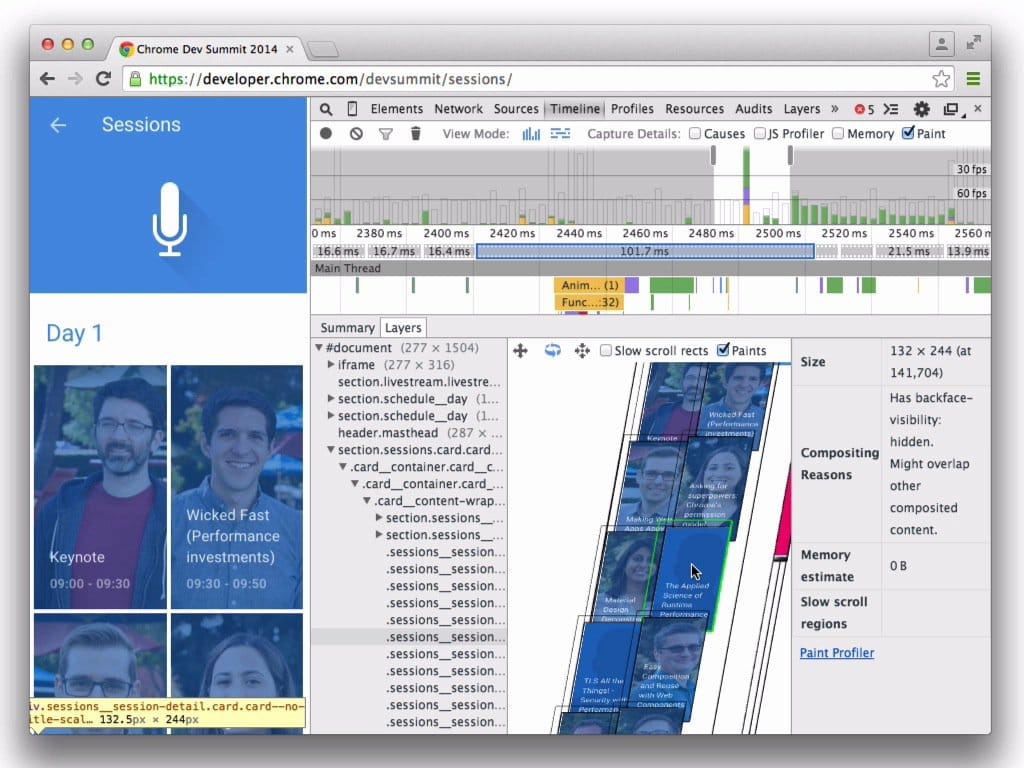Select the pan mode icon in Layers panel
The height and width of the screenshot is (768, 1024).
click(520, 351)
